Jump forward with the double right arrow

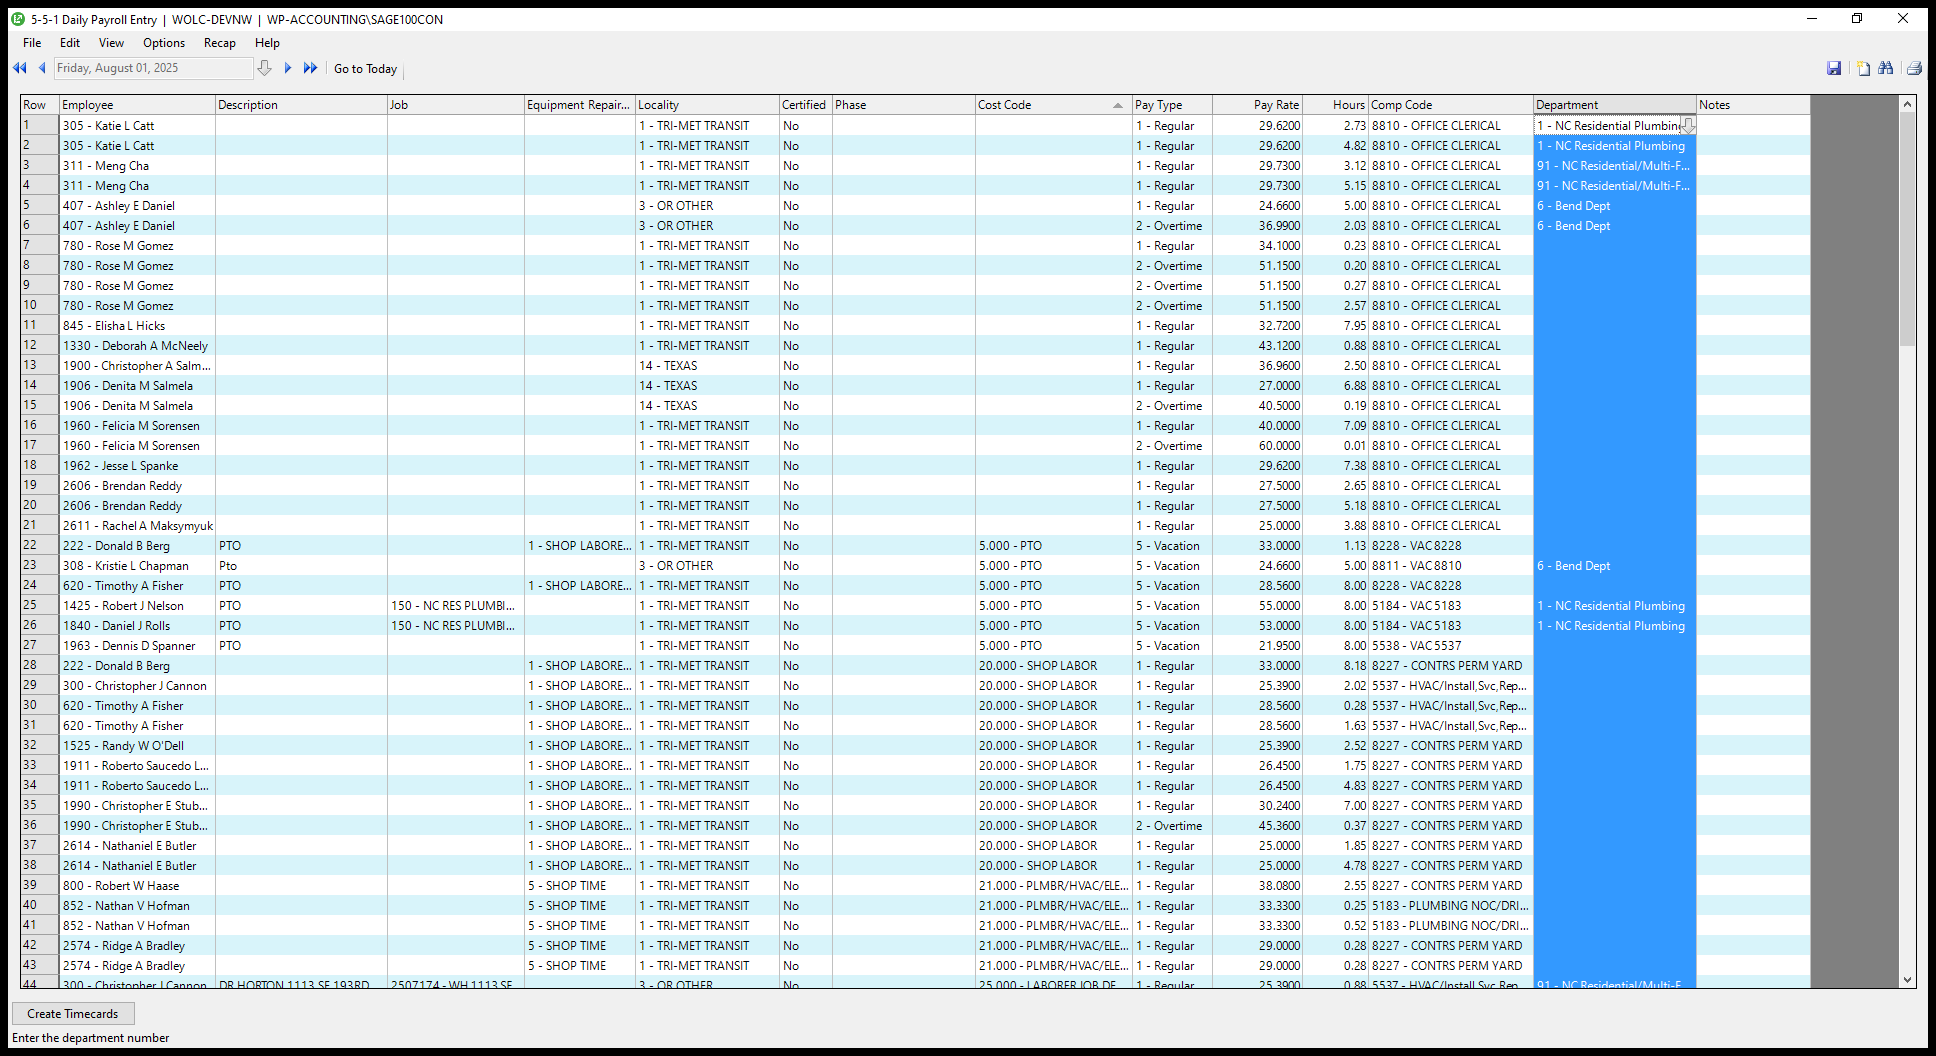point(310,68)
